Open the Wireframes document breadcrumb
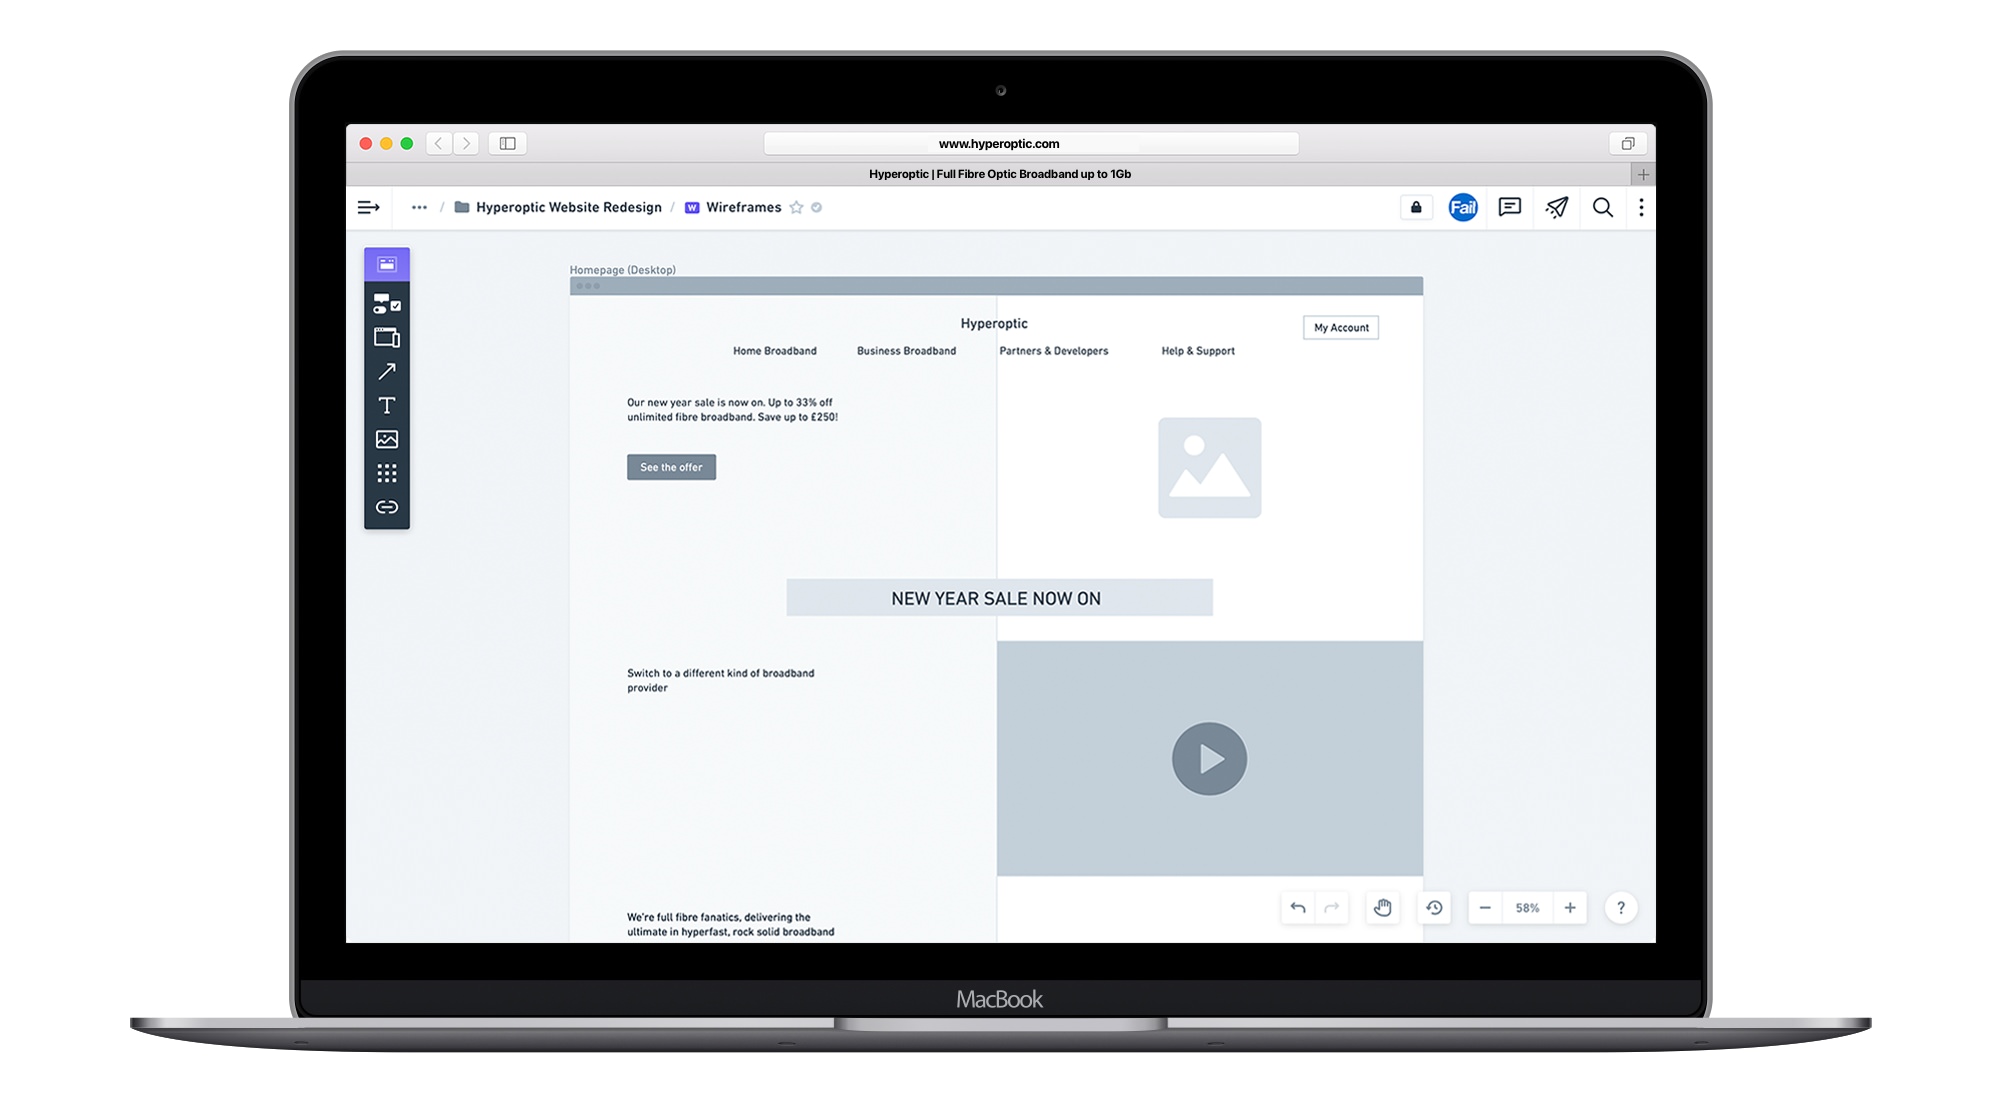The height and width of the screenshot is (1100, 2000). click(x=733, y=207)
